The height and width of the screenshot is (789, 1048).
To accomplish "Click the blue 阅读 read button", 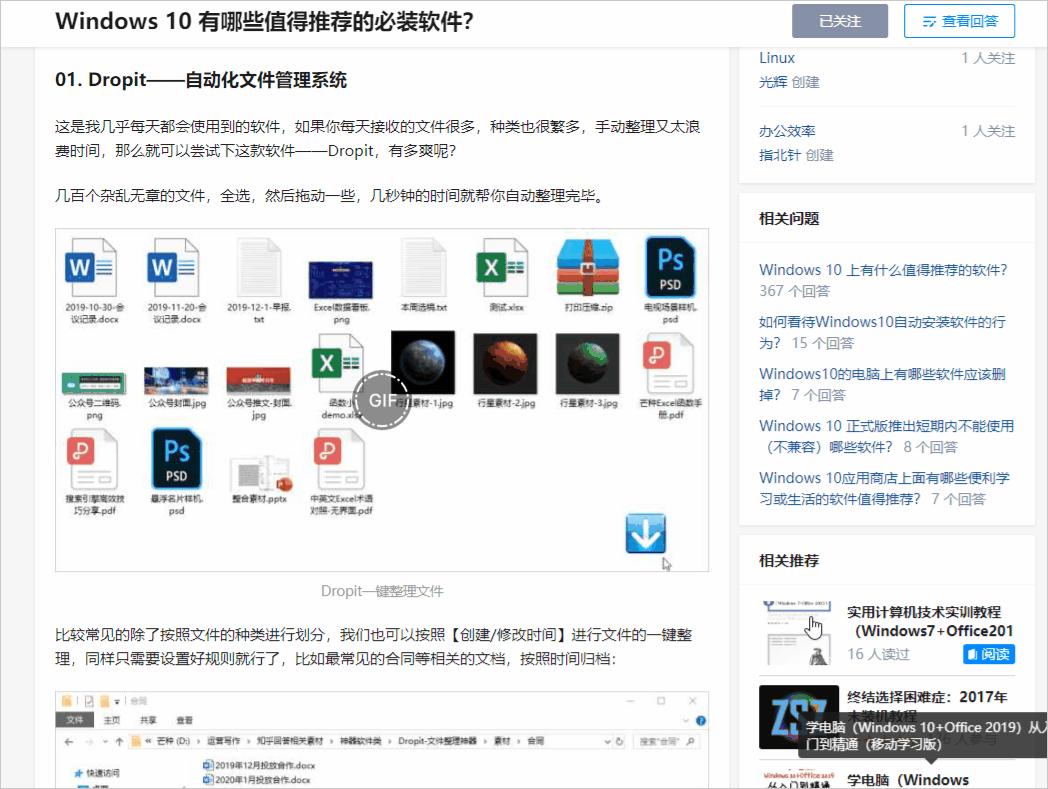I will pyautogui.click(x=989, y=654).
